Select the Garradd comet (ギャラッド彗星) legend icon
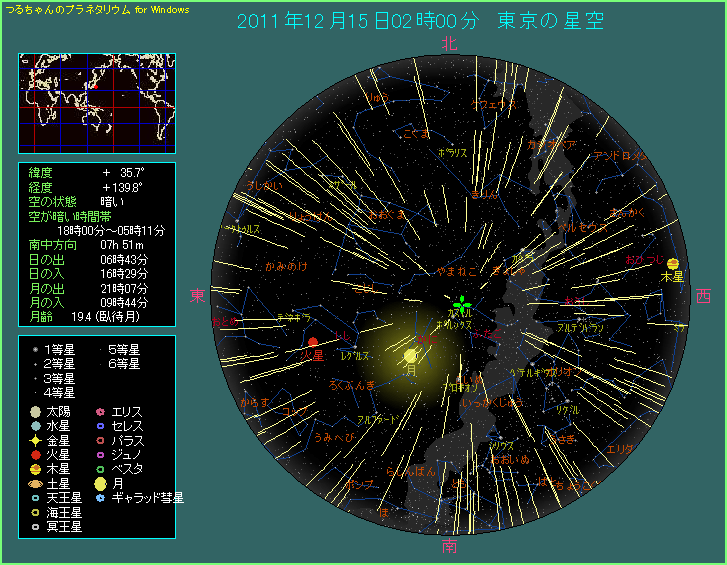This screenshot has width=727, height=565. [100, 497]
